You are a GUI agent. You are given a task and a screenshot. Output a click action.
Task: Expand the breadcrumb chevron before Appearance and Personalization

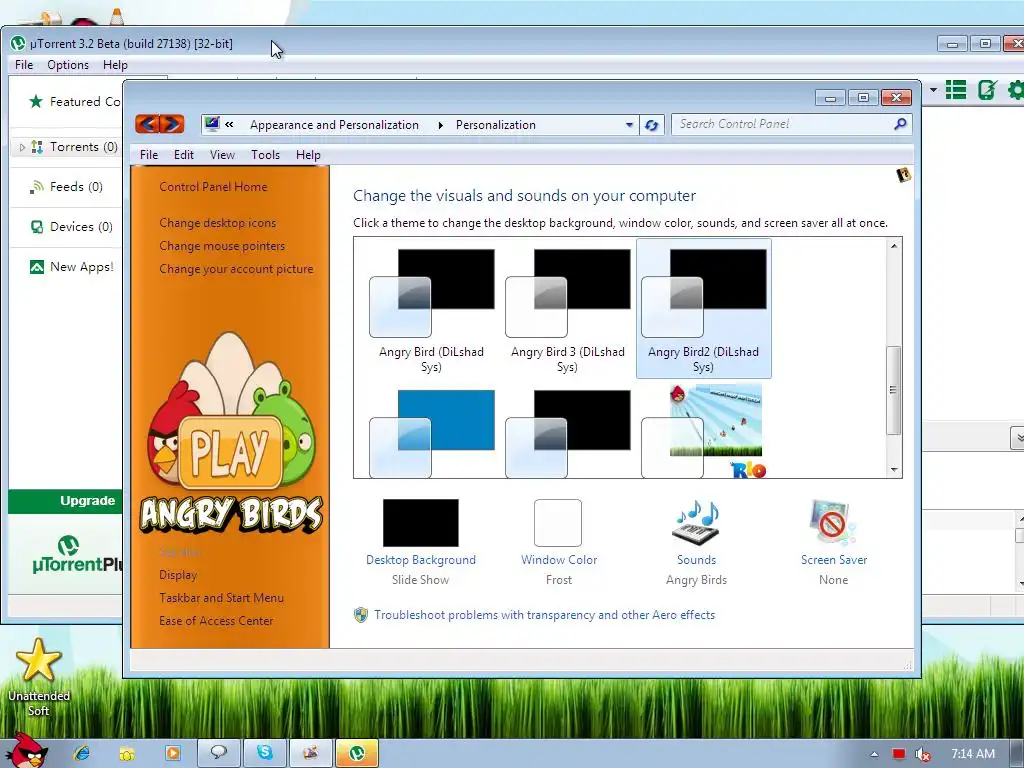pos(229,124)
